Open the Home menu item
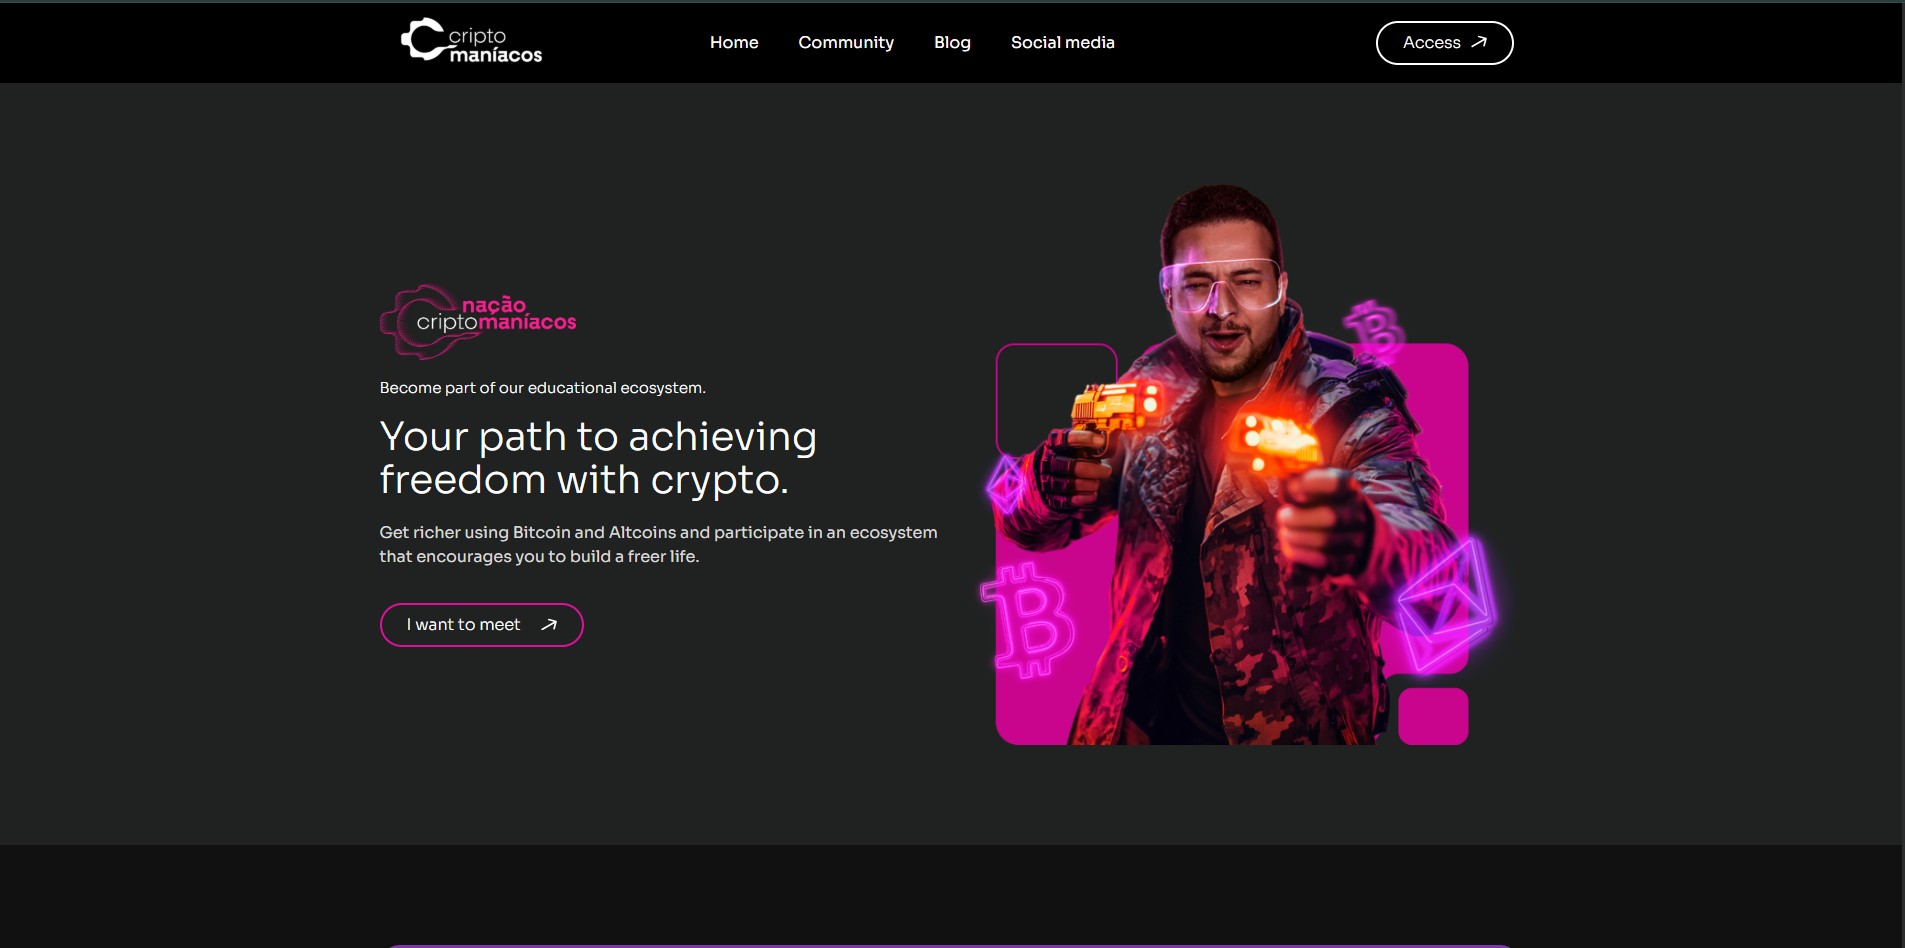 (734, 42)
